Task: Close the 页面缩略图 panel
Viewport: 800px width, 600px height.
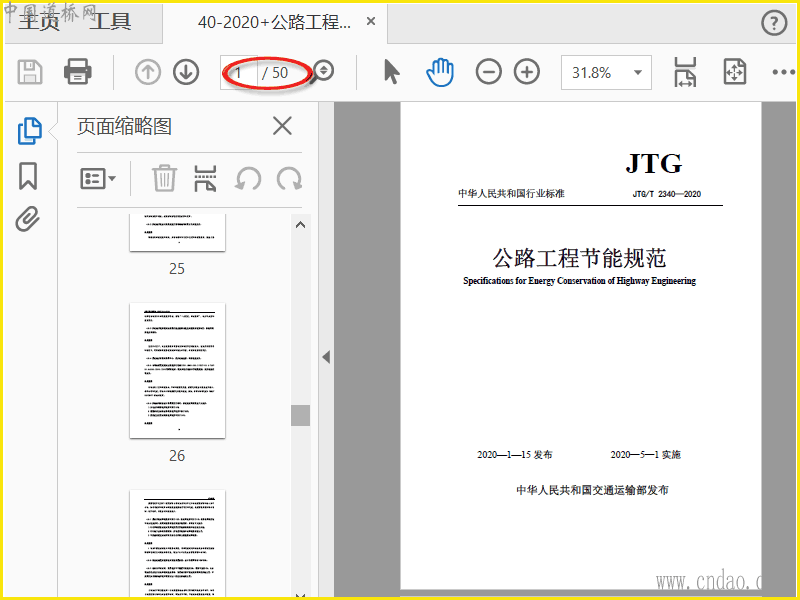Action: pos(282,126)
